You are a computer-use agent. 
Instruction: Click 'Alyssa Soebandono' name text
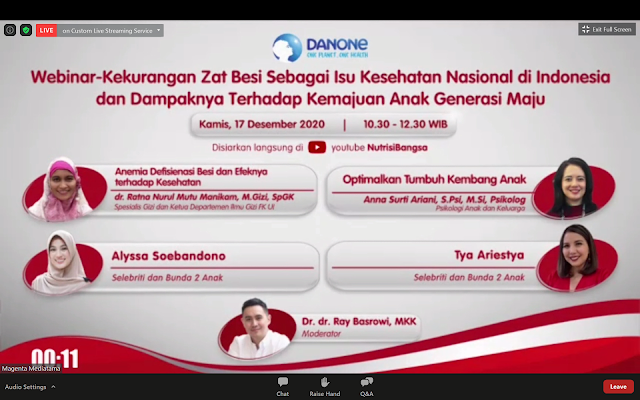tap(169, 256)
